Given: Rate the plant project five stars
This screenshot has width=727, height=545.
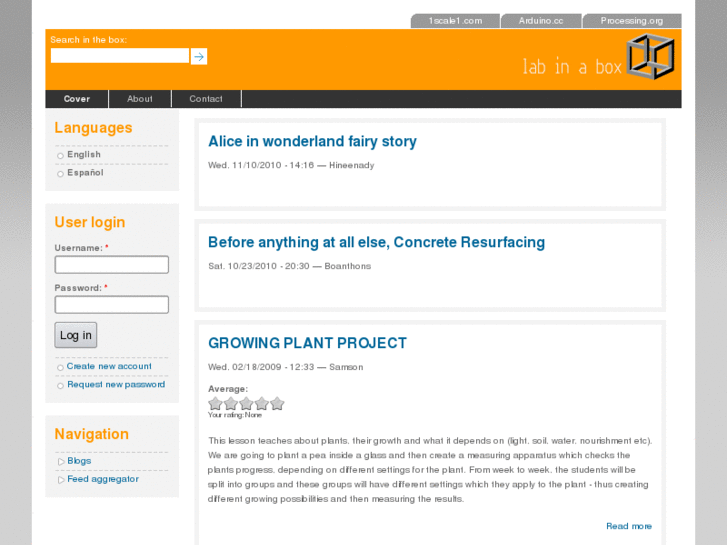Looking at the screenshot, I should tap(277, 404).
